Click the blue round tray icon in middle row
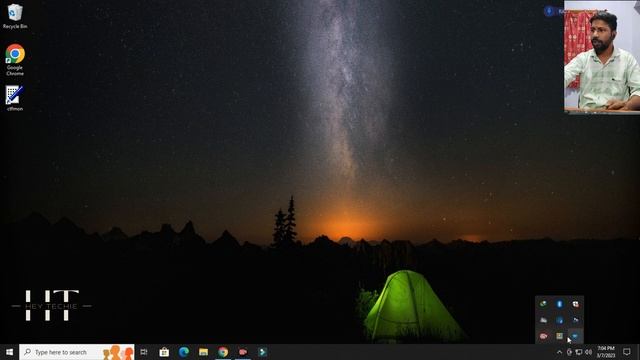The width and height of the screenshot is (640, 360). 560,320
